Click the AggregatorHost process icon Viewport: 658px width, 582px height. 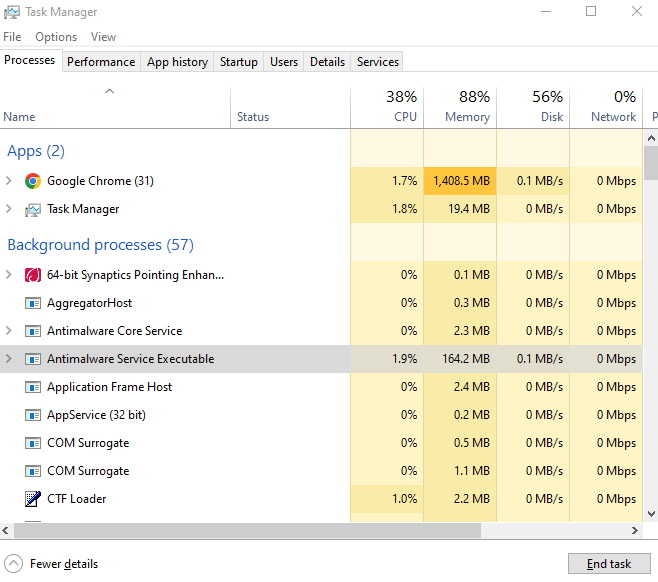coord(33,303)
